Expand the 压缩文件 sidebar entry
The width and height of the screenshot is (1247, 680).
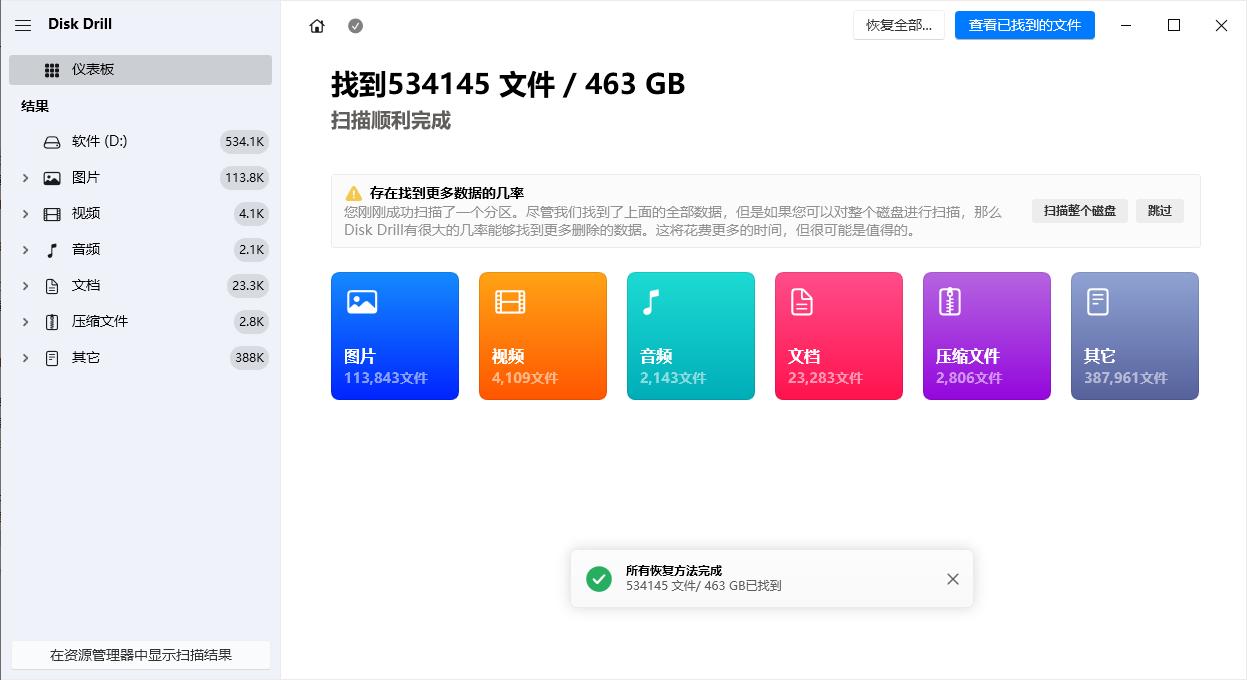25,321
